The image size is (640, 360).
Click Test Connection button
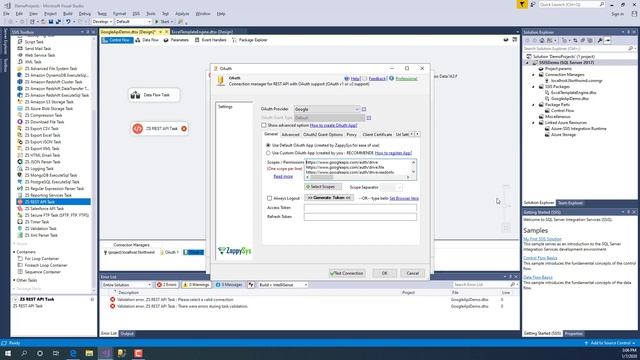click(347, 273)
